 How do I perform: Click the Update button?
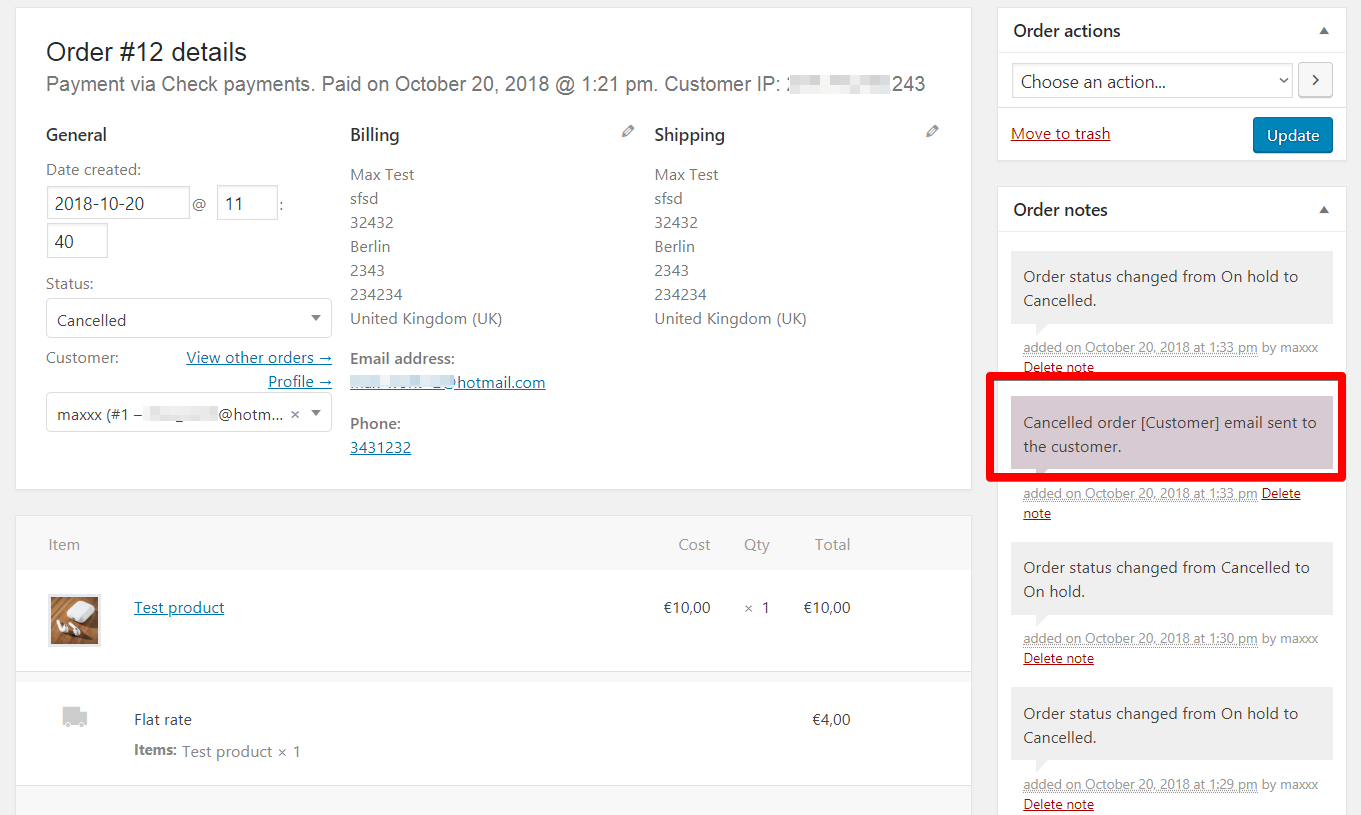tap(1293, 135)
